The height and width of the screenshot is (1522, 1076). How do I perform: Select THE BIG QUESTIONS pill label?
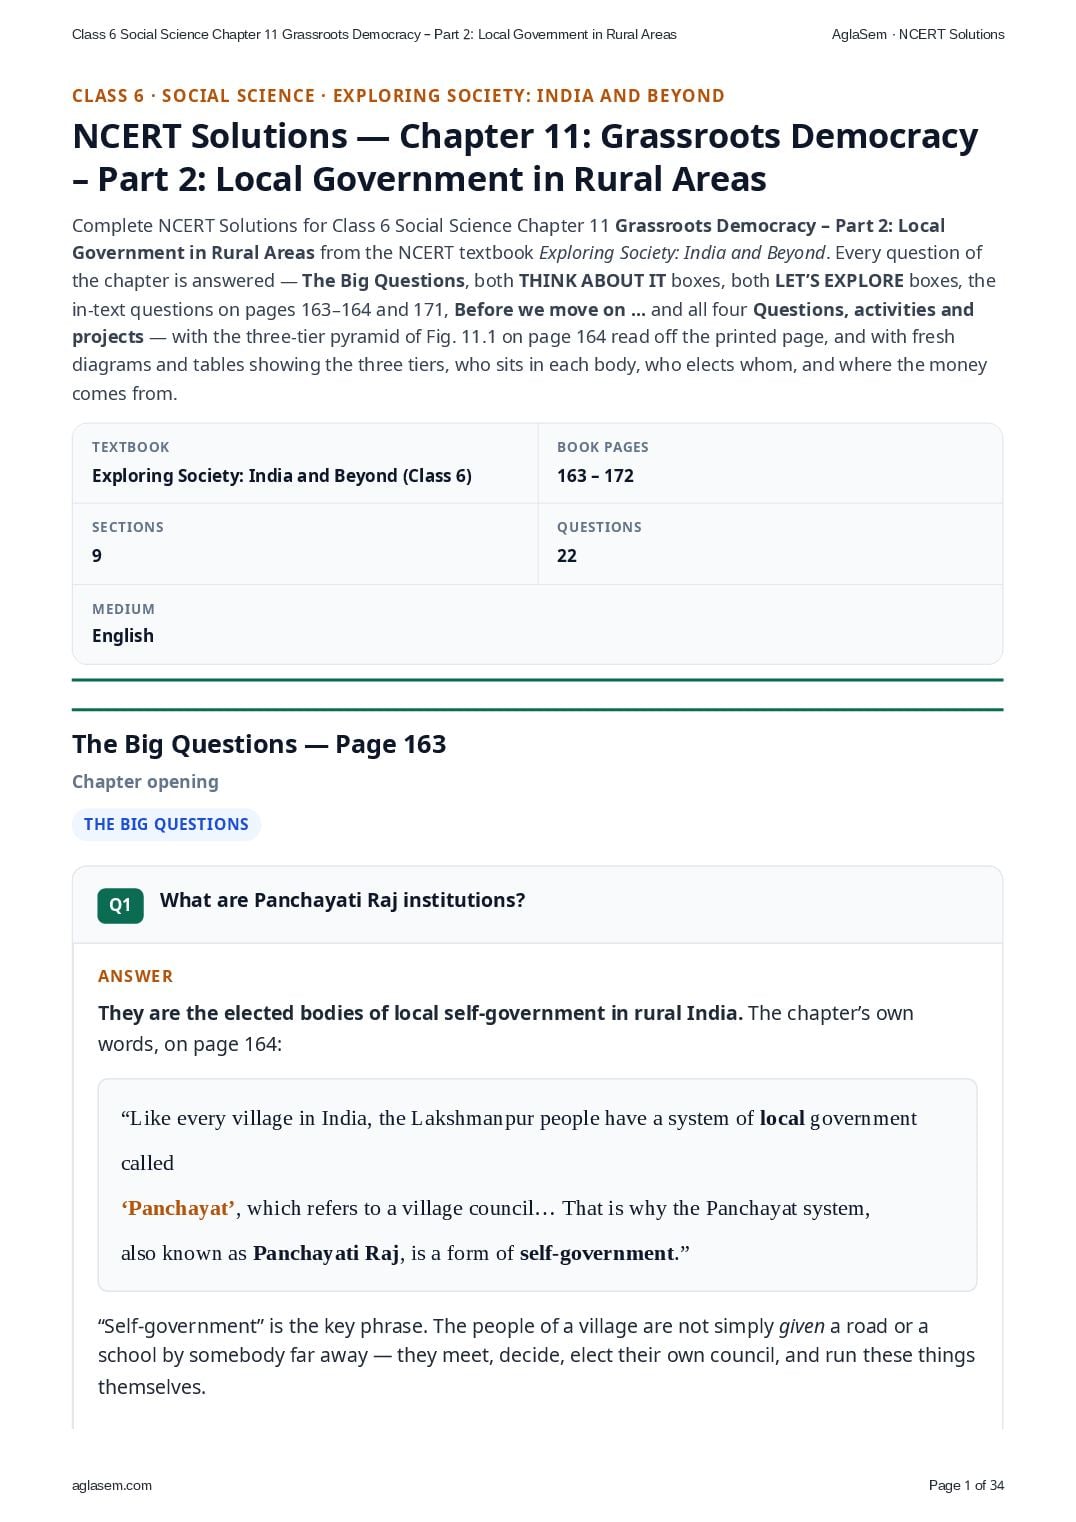tap(166, 824)
